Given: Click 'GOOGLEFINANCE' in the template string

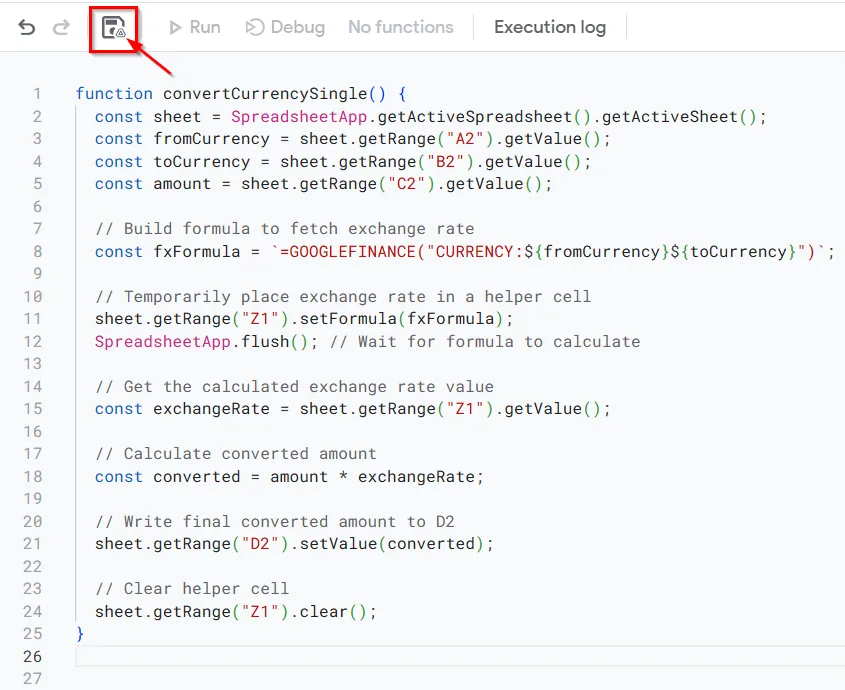Looking at the screenshot, I should pyautogui.click(x=352, y=252).
